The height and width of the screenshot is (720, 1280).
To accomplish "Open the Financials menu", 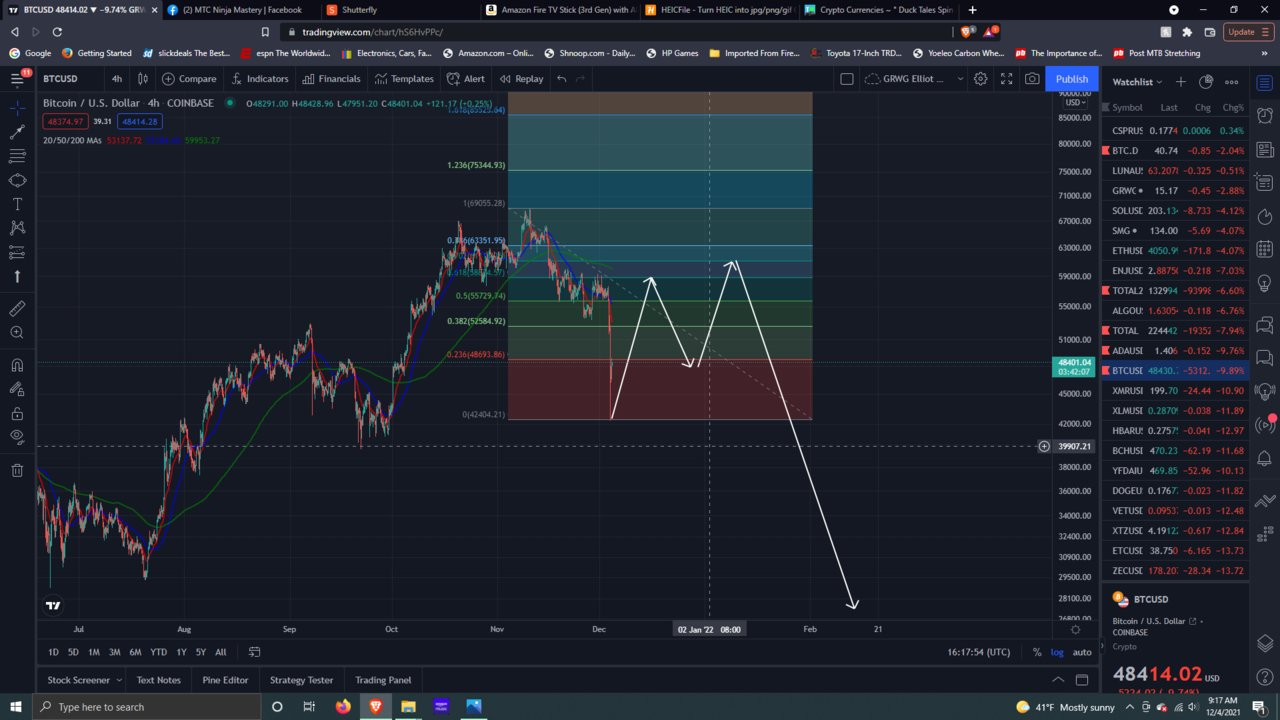I will [331, 79].
